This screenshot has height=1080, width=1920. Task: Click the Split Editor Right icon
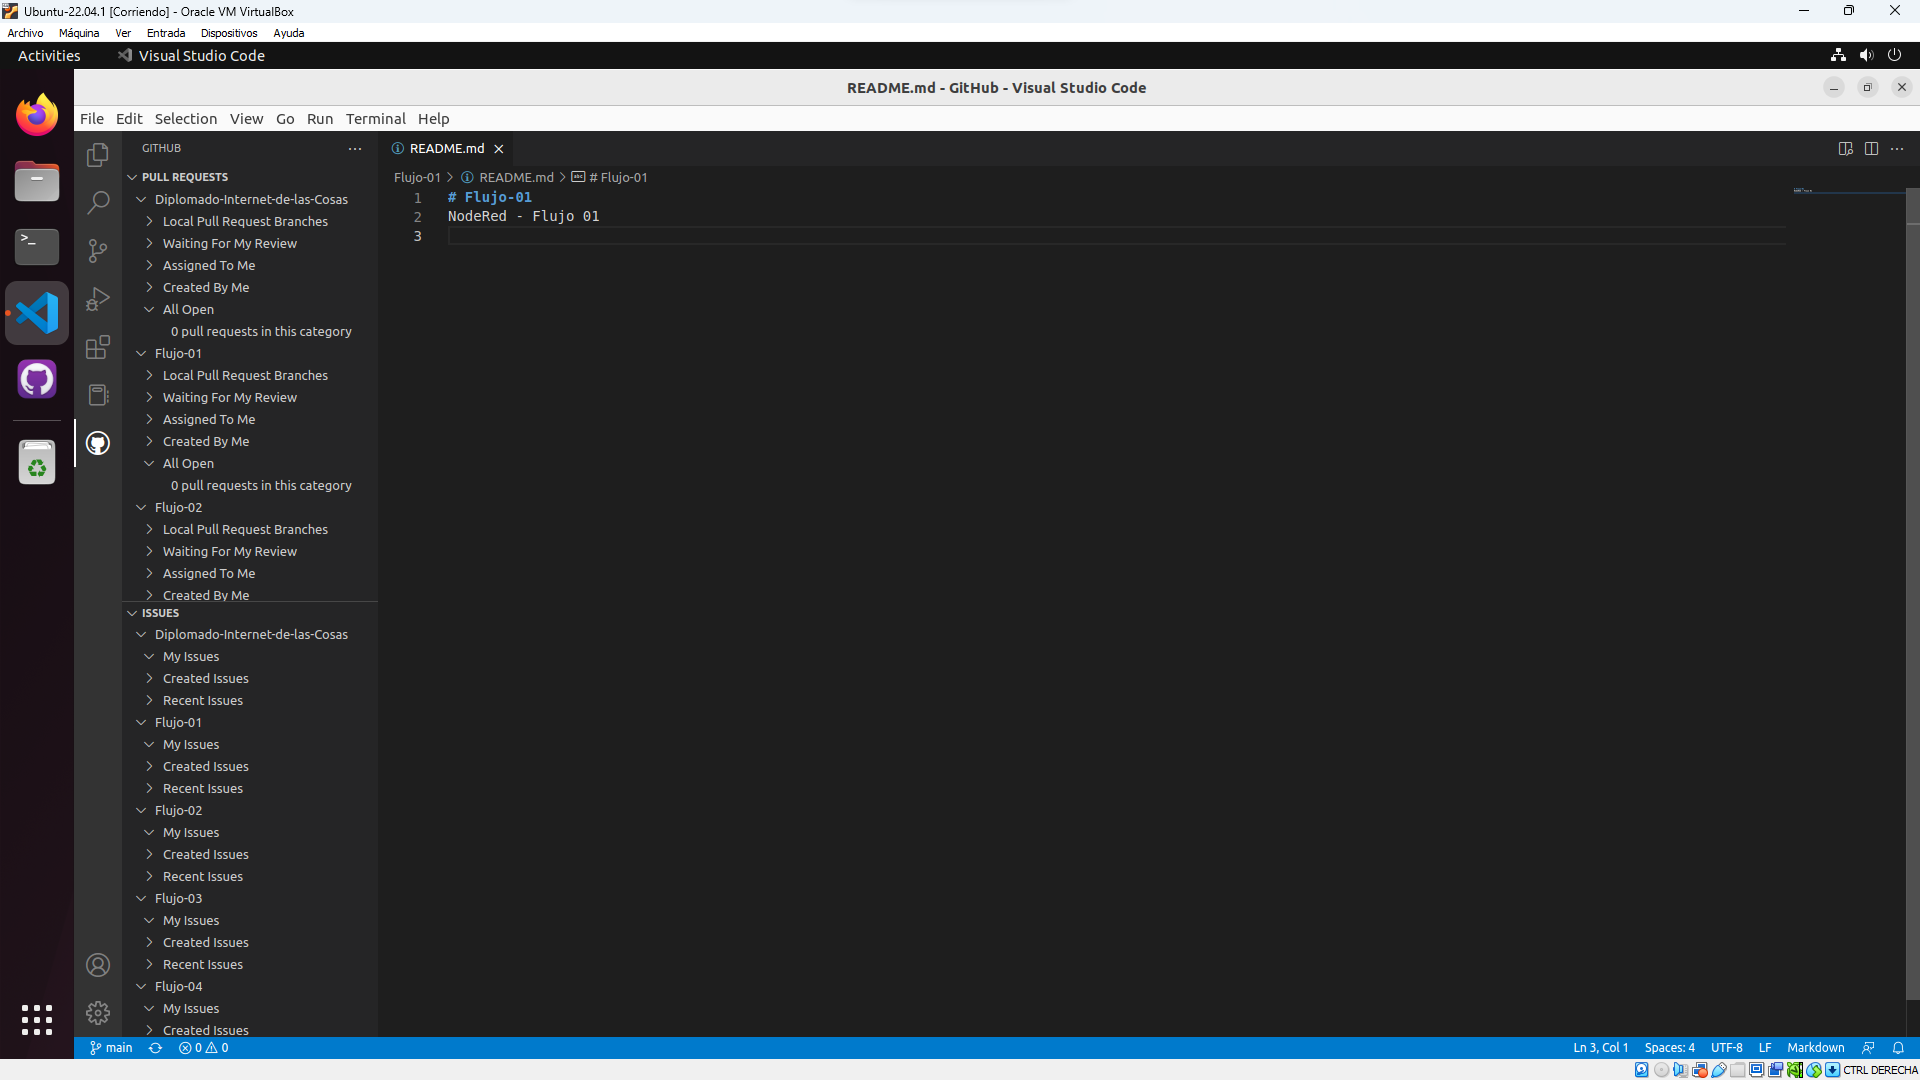coord(1871,148)
